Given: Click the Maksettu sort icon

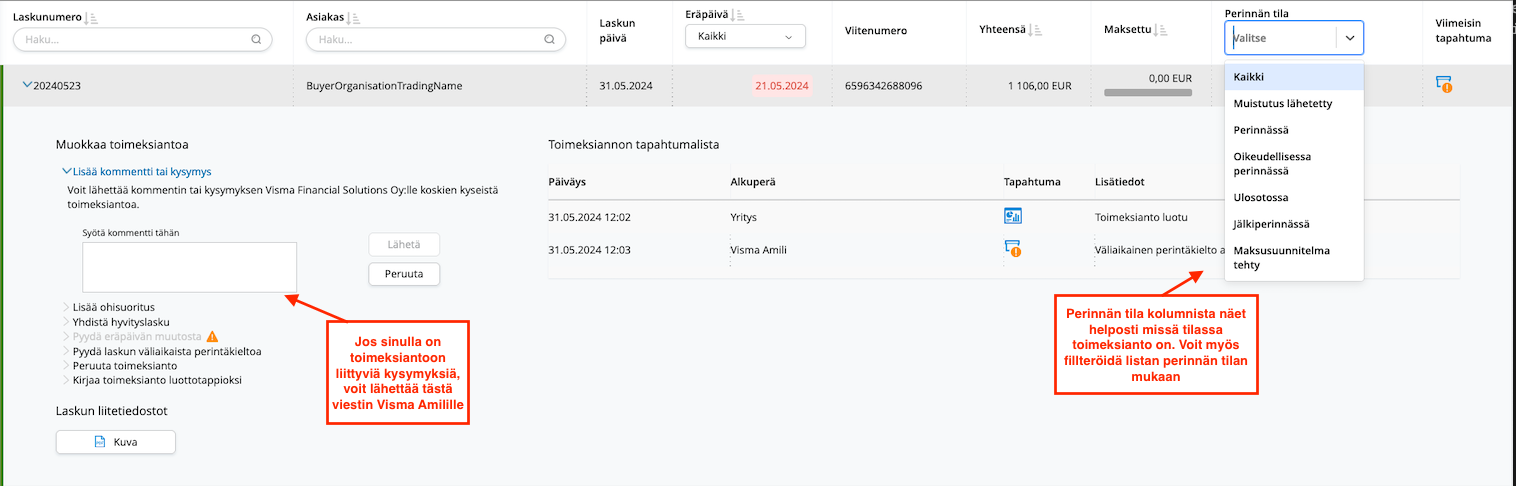Looking at the screenshot, I should 1158,30.
